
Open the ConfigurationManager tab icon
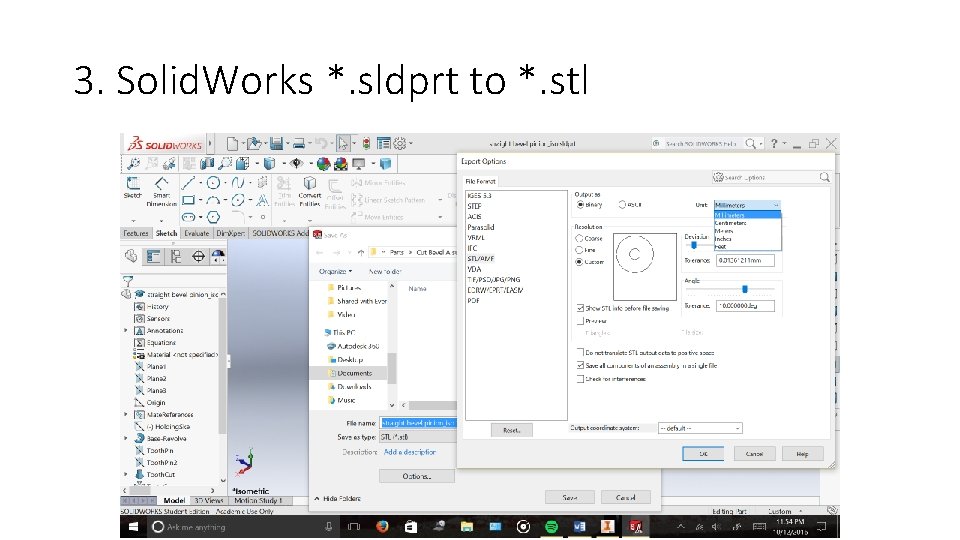pos(176,257)
